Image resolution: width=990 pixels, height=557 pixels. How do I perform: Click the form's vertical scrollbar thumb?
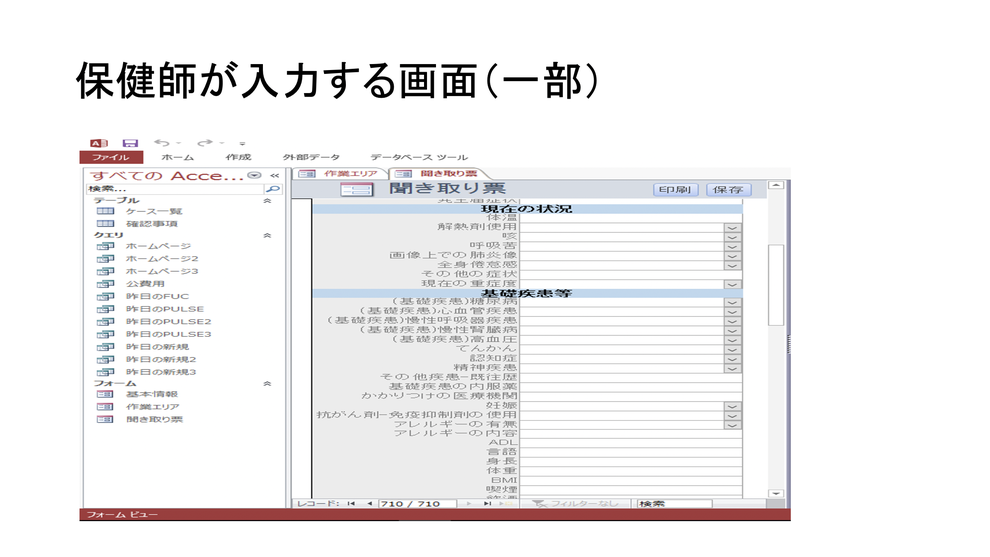click(776, 285)
